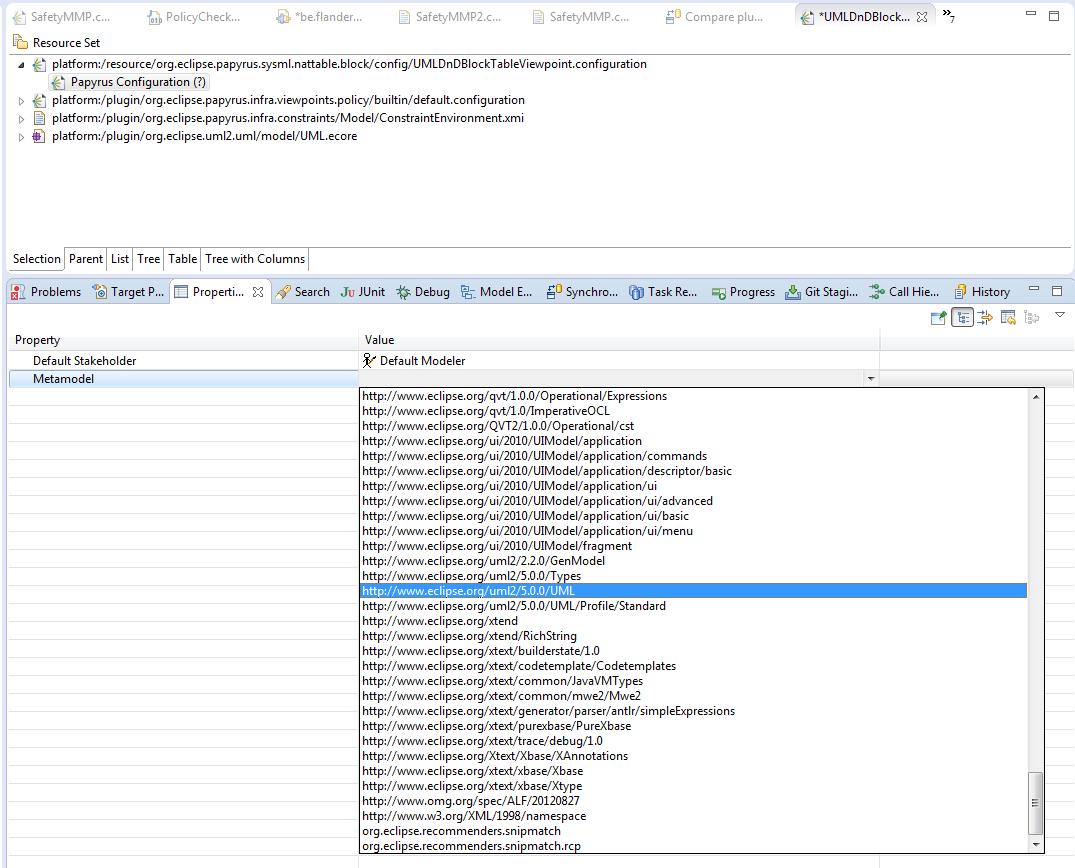
Task: Open the Target P... view tab
Action: 129,292
